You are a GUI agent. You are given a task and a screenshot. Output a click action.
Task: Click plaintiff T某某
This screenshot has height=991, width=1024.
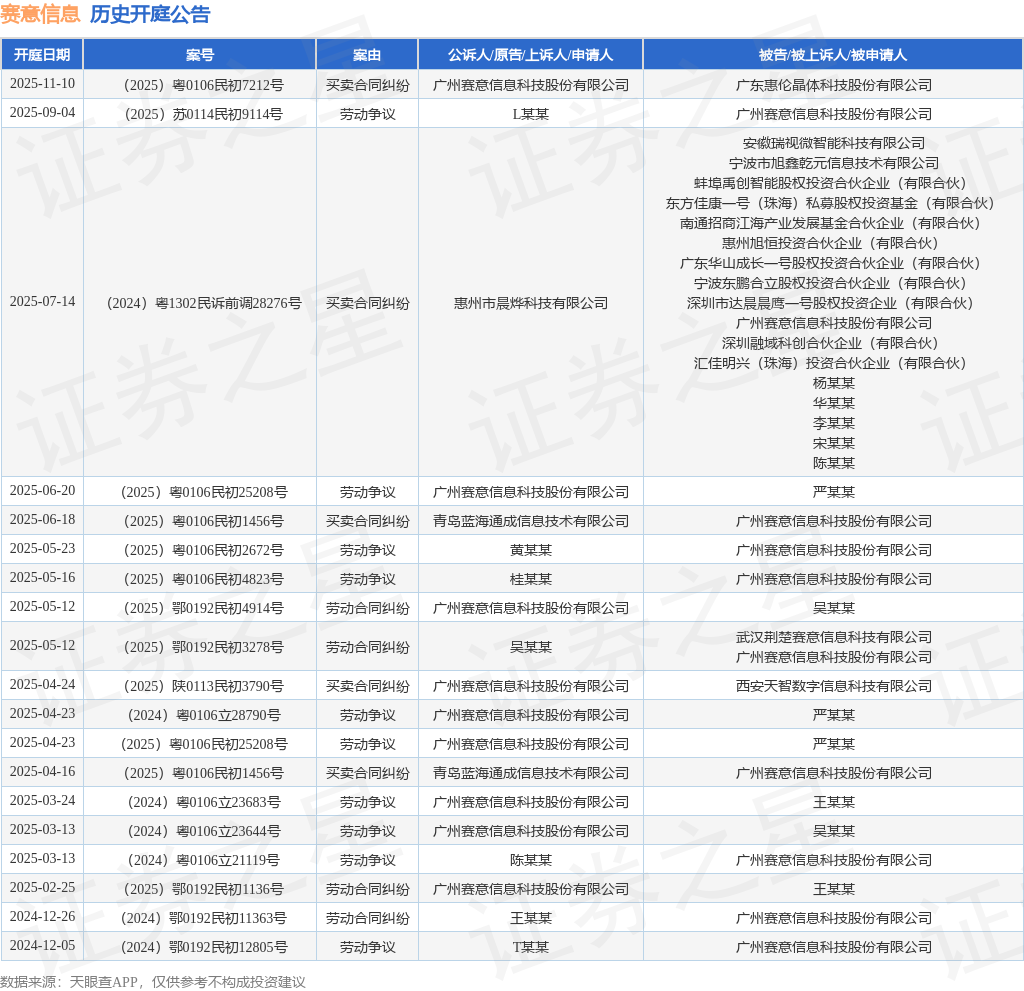click(x=530, y=947)
